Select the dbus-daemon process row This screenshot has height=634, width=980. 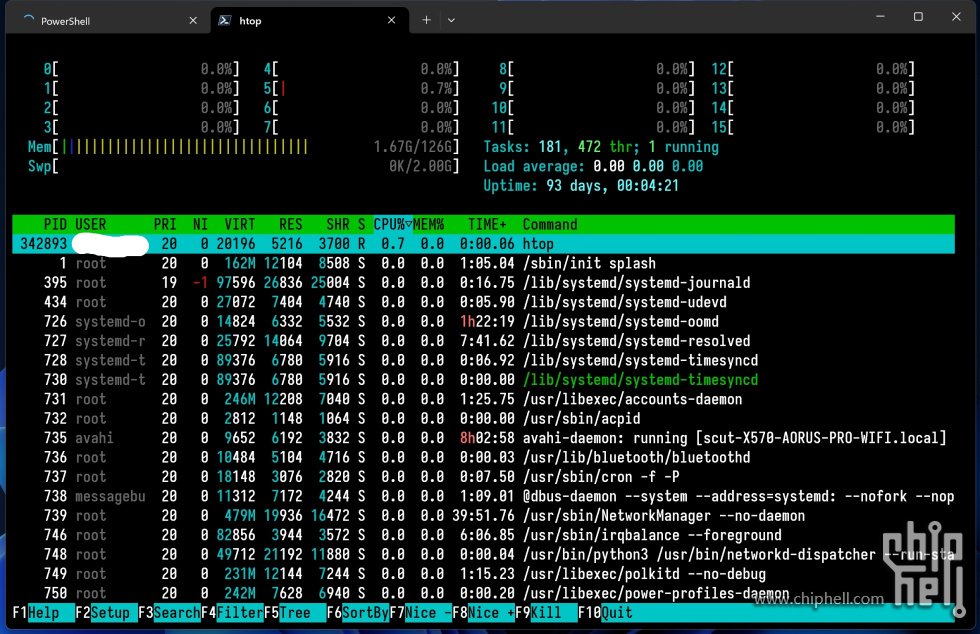click(483, 496)
